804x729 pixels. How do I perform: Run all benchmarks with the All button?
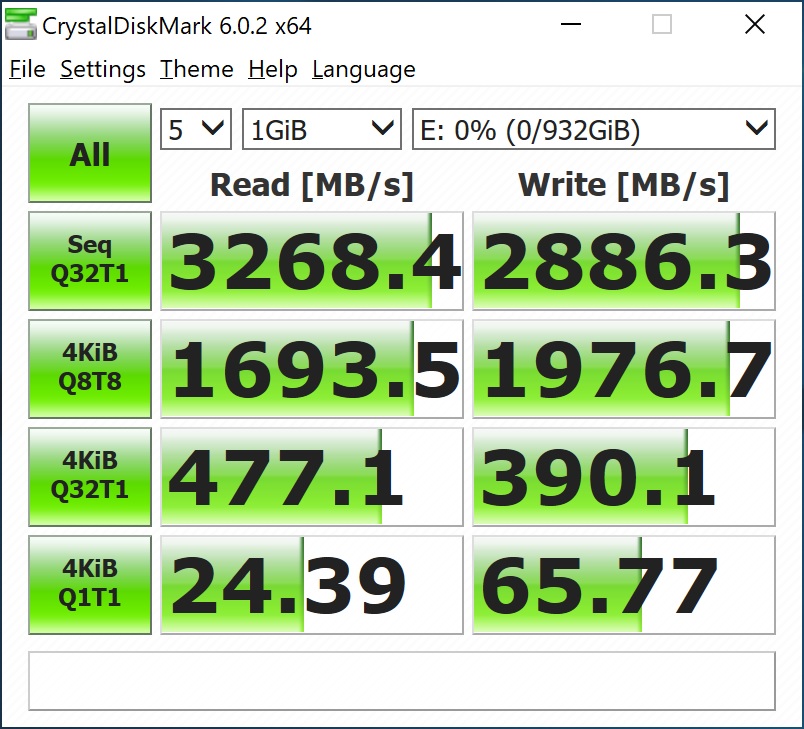pos(90,153)
